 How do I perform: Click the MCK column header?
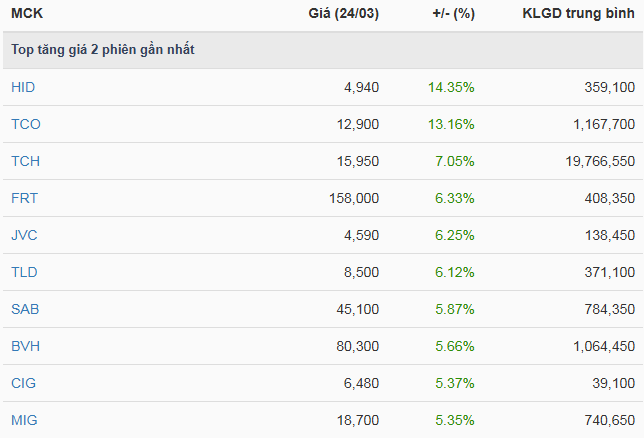(x=26, y=14)
